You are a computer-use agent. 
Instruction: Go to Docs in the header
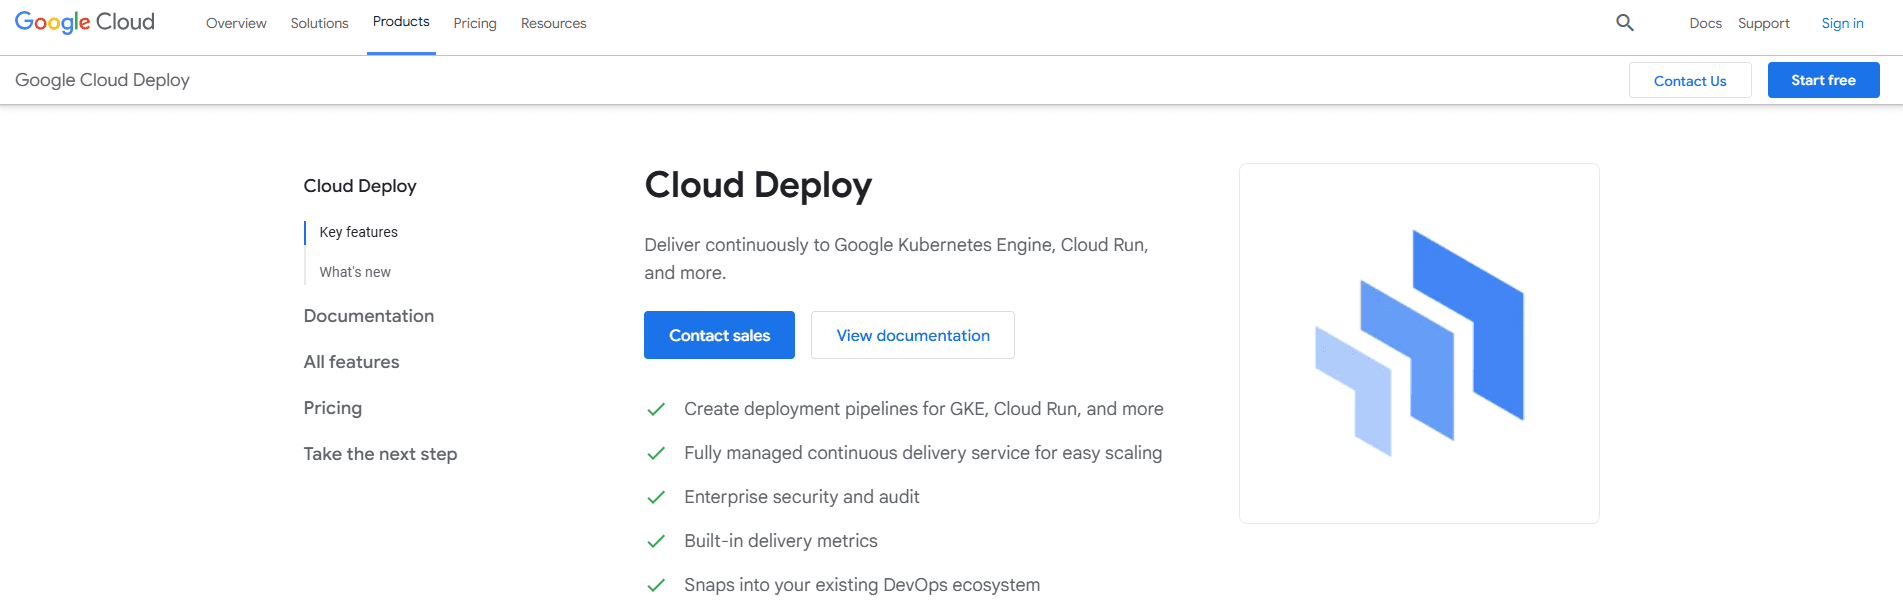click(1706, 23)
